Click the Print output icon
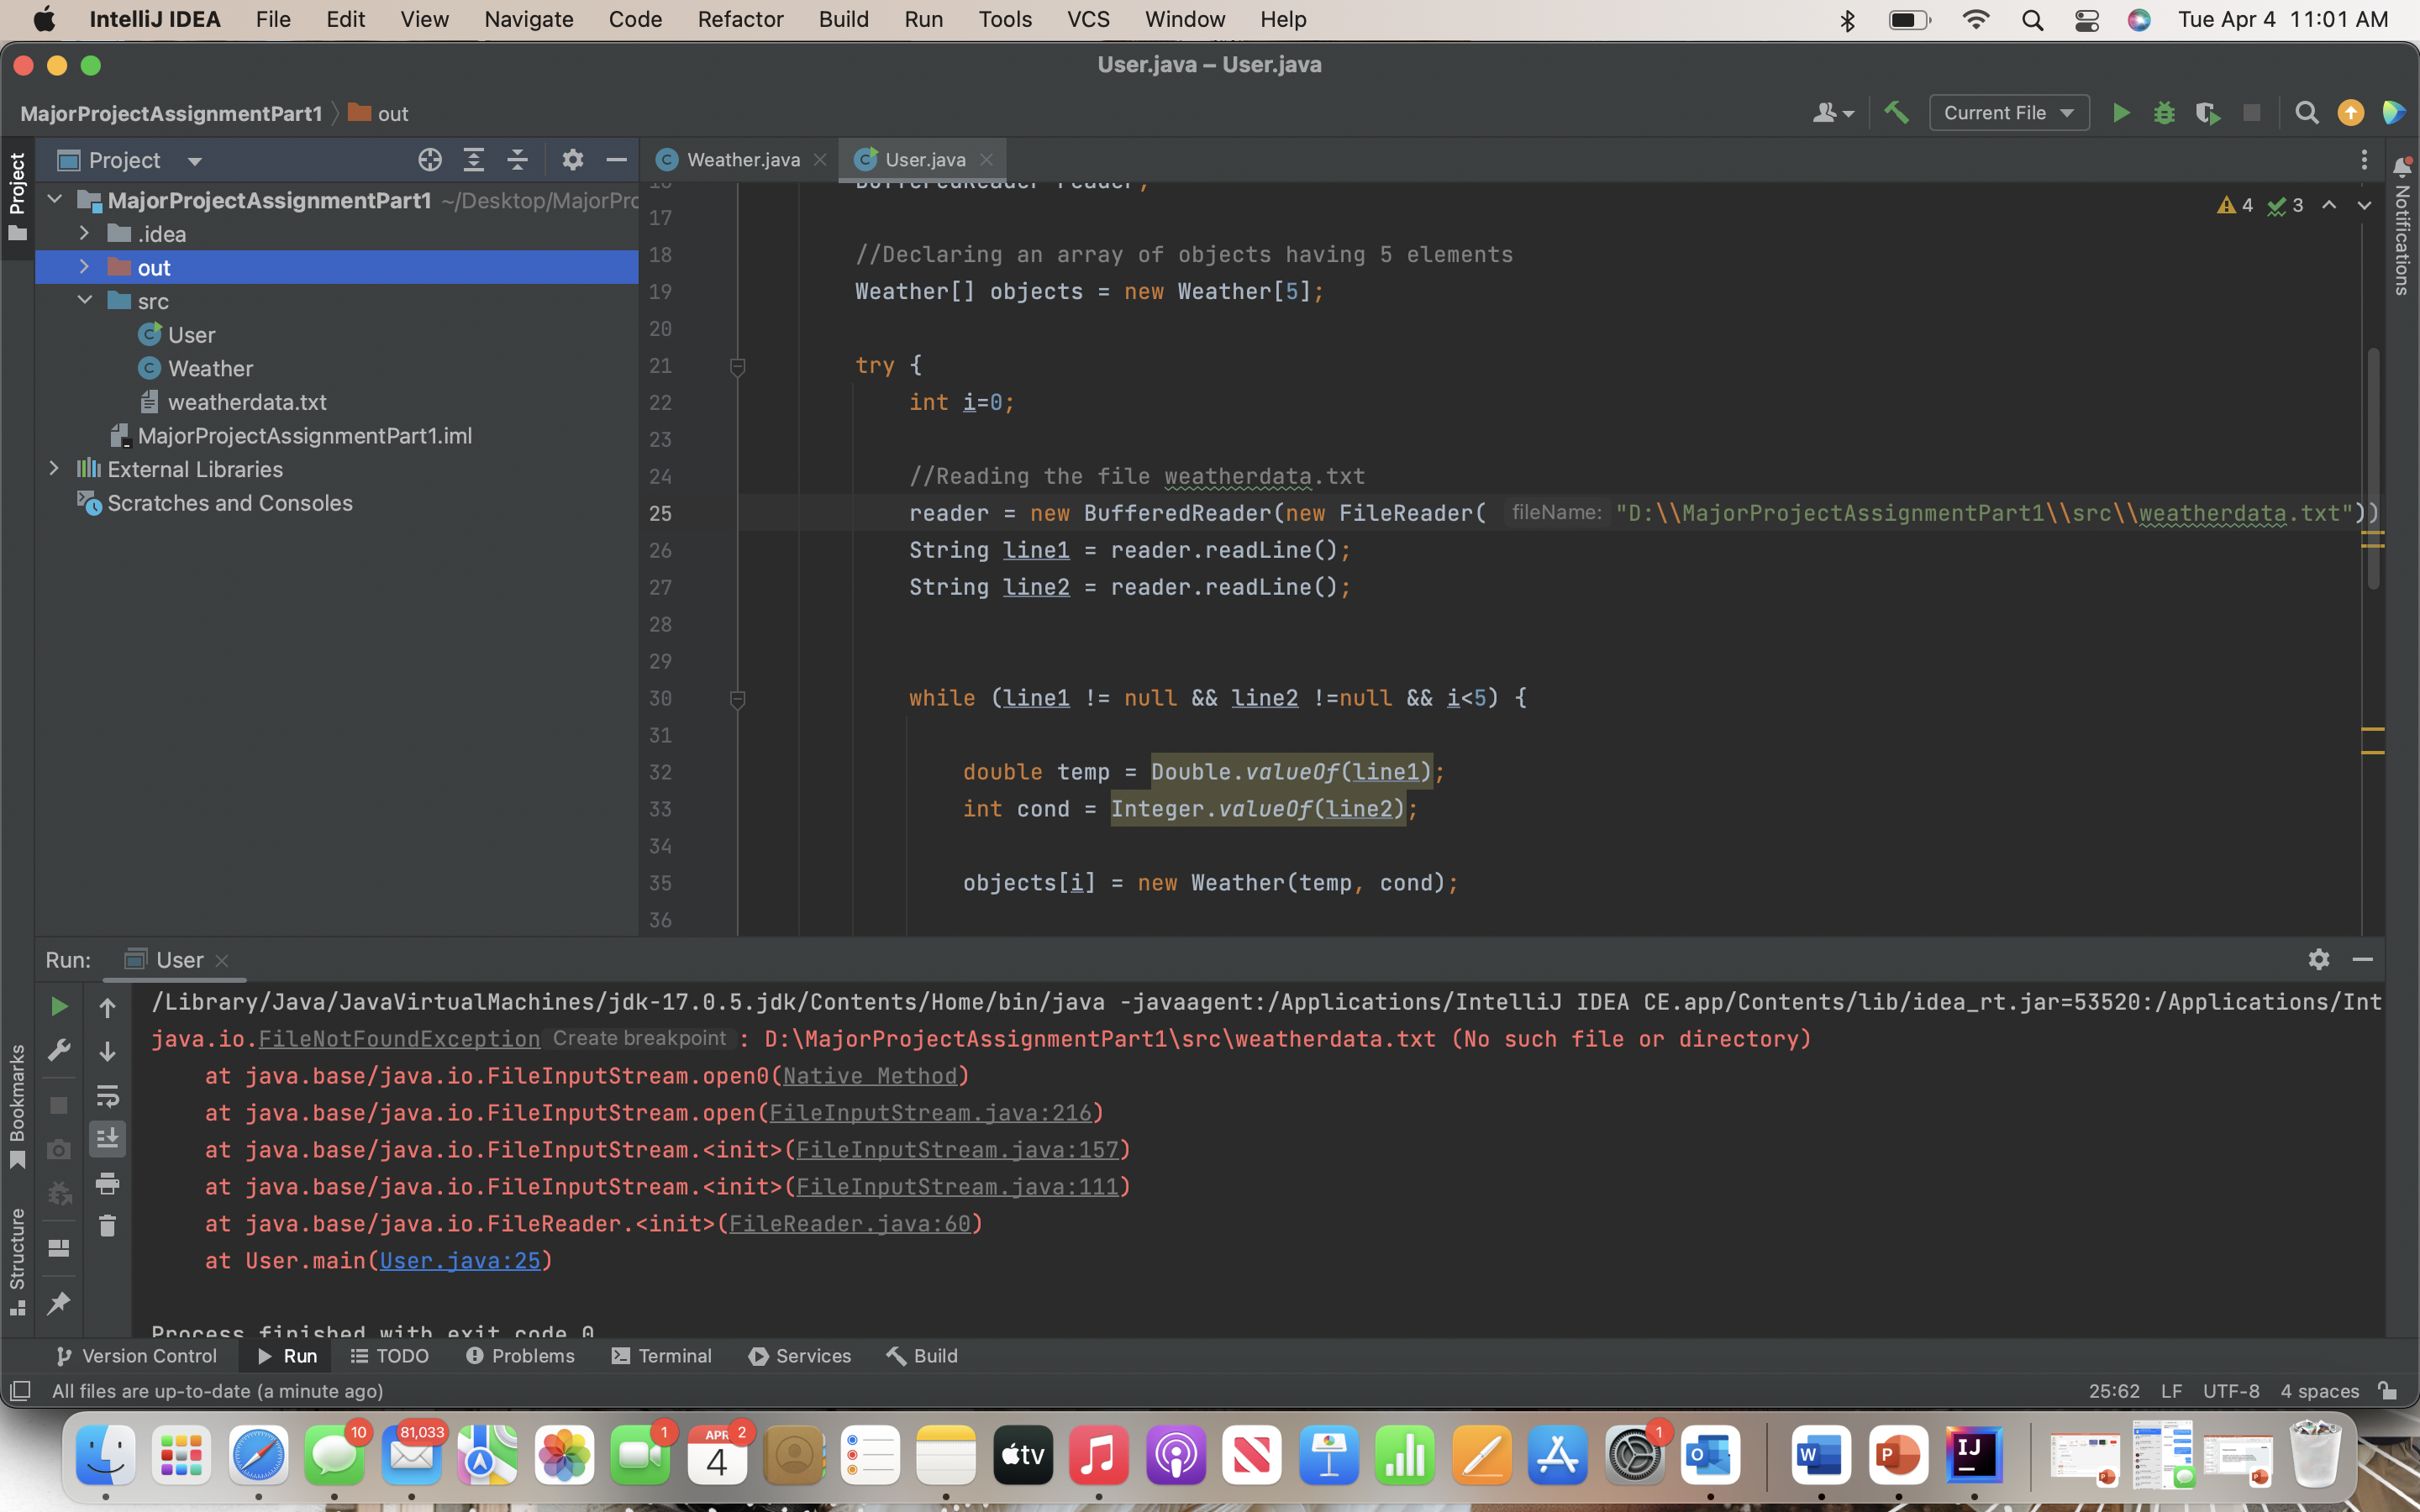 tap(107, 1184)
